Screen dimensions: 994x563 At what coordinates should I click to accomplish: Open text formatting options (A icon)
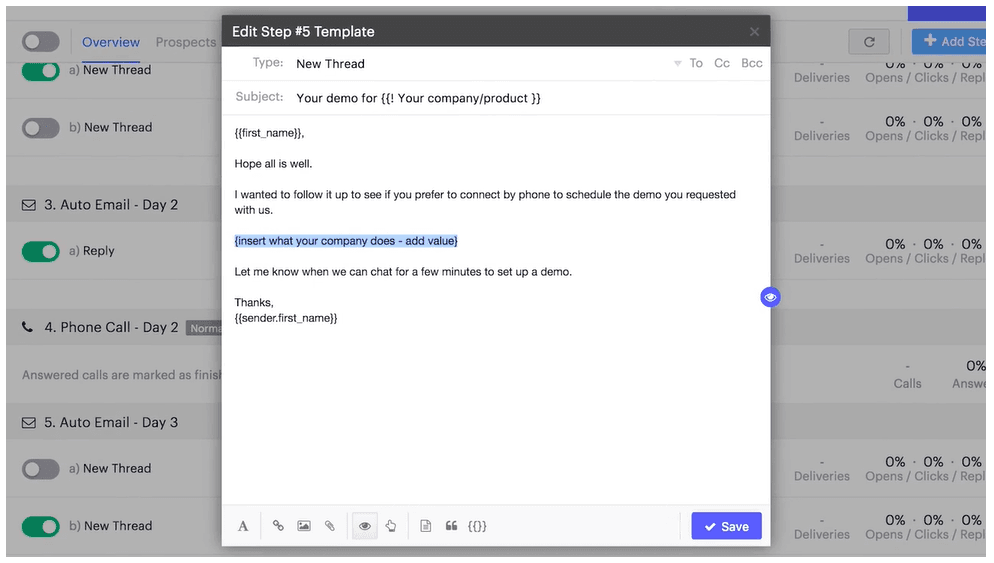243,526
